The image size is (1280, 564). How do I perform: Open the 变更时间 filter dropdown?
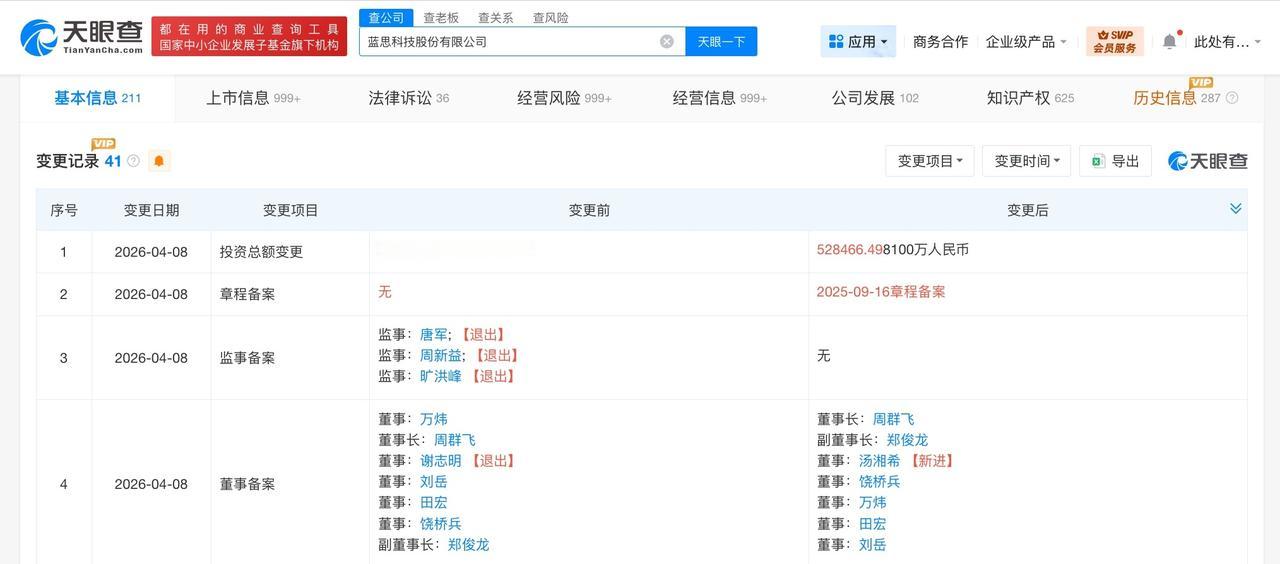pyautogui.click(x=1027, y=161)
